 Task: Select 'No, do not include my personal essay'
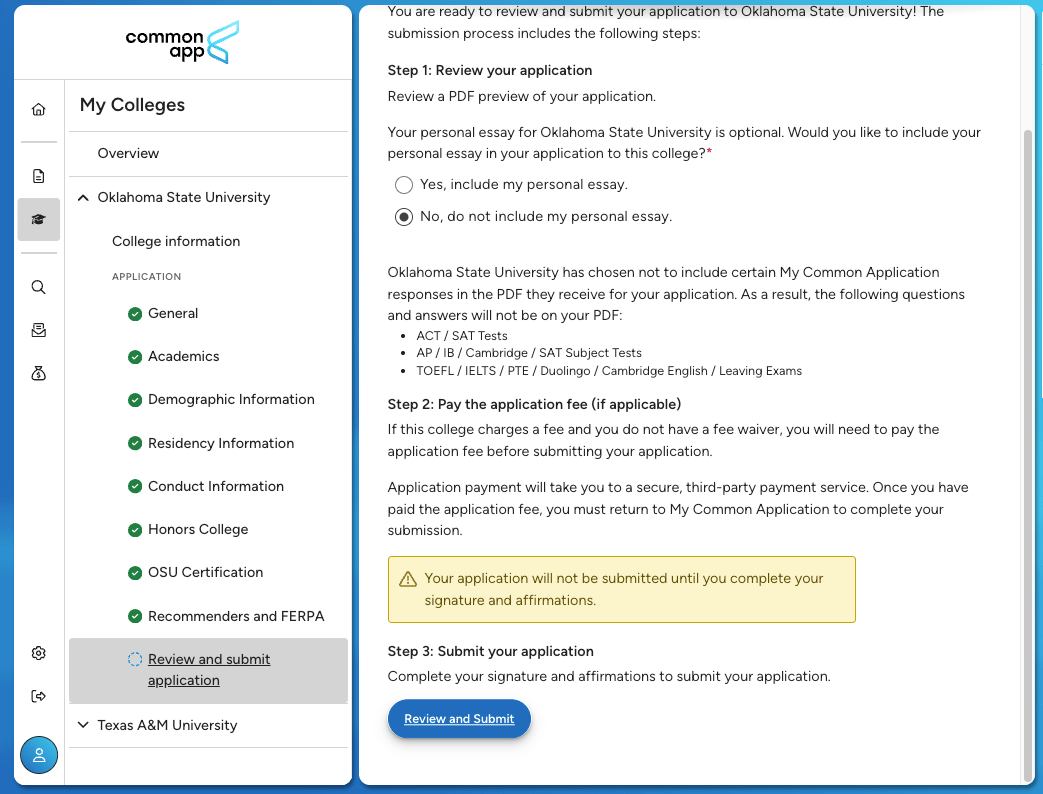(404, 217)
